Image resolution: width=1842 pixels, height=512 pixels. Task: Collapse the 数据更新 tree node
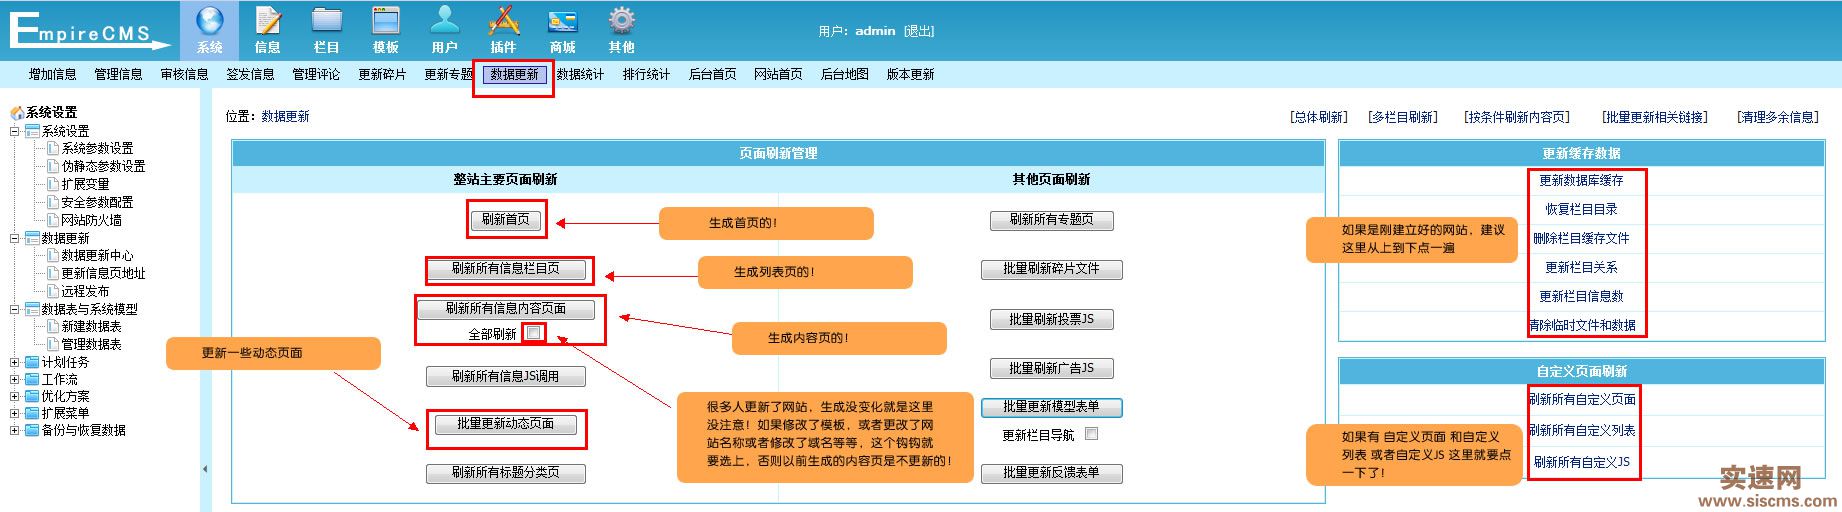(14, 238)
